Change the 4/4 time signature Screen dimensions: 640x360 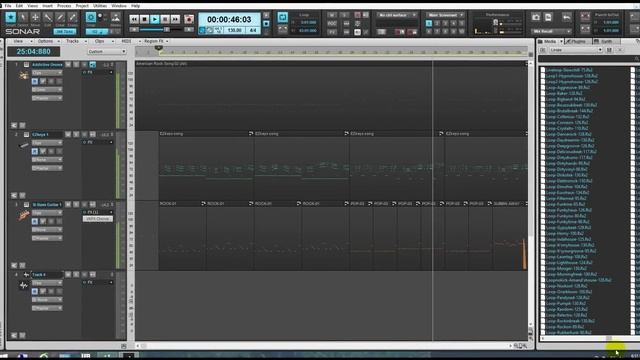coord(253,30)
